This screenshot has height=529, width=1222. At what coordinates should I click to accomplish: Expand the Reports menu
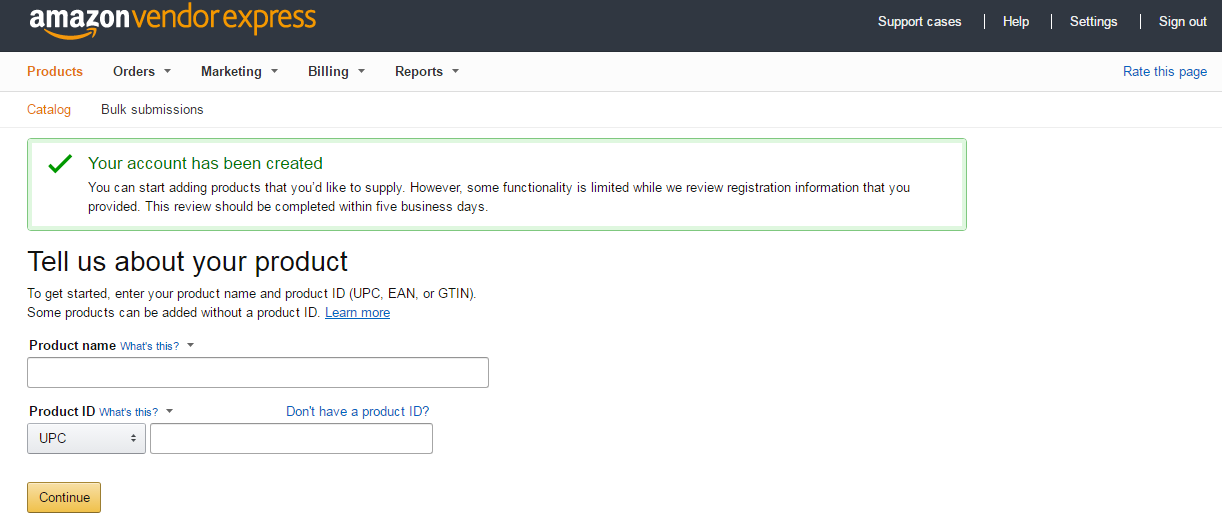[x=427, y=71]
